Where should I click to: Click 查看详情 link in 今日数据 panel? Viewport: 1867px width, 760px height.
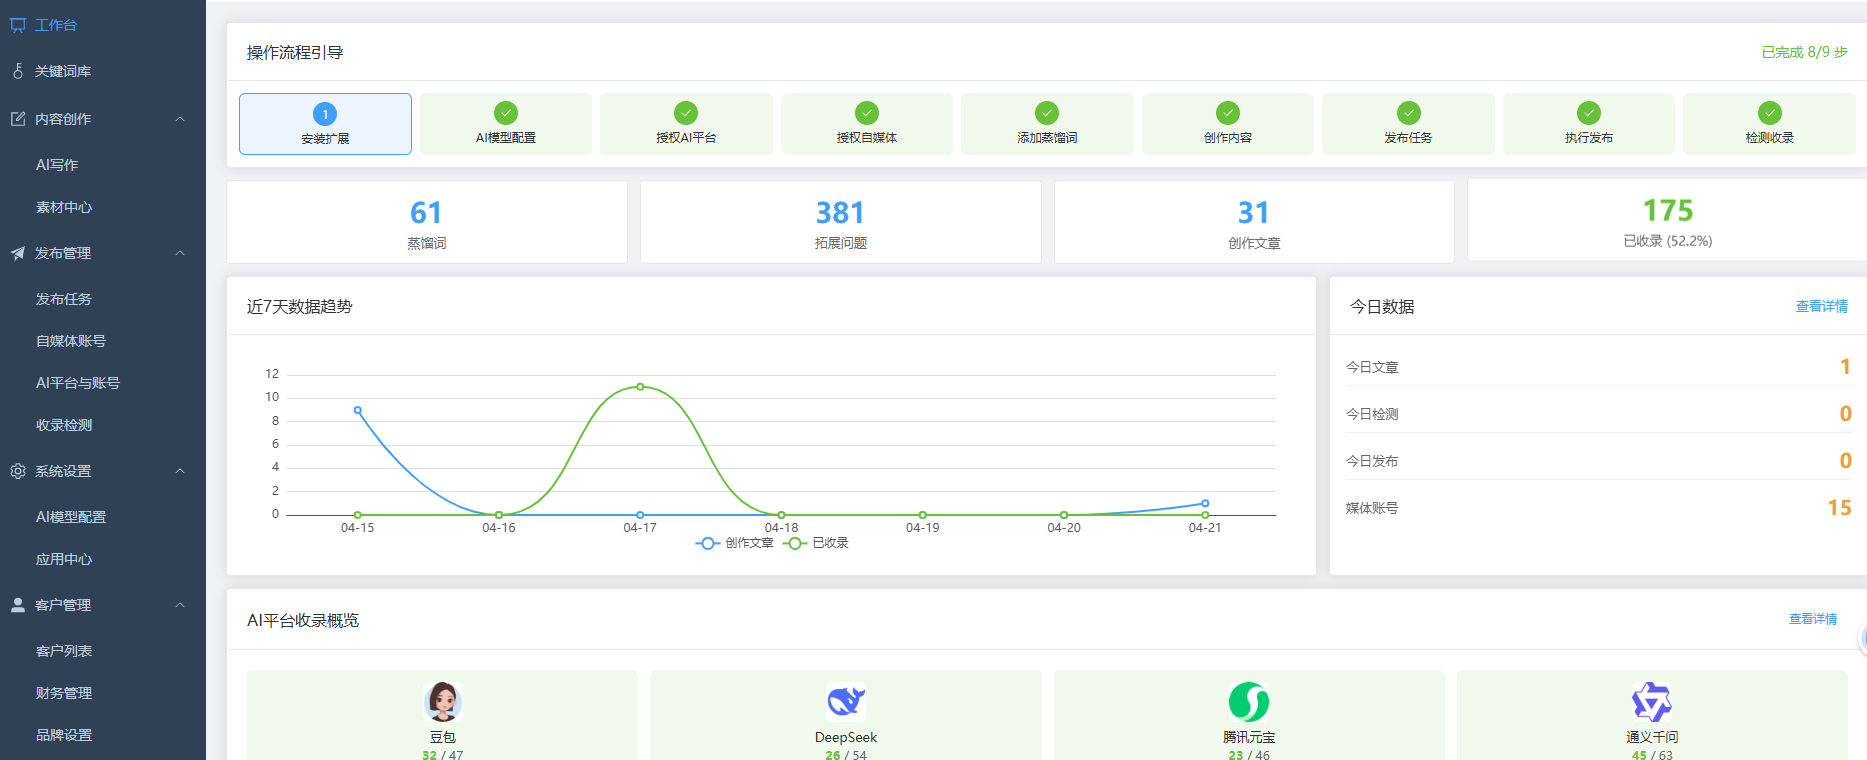[x=1821, y=307]
